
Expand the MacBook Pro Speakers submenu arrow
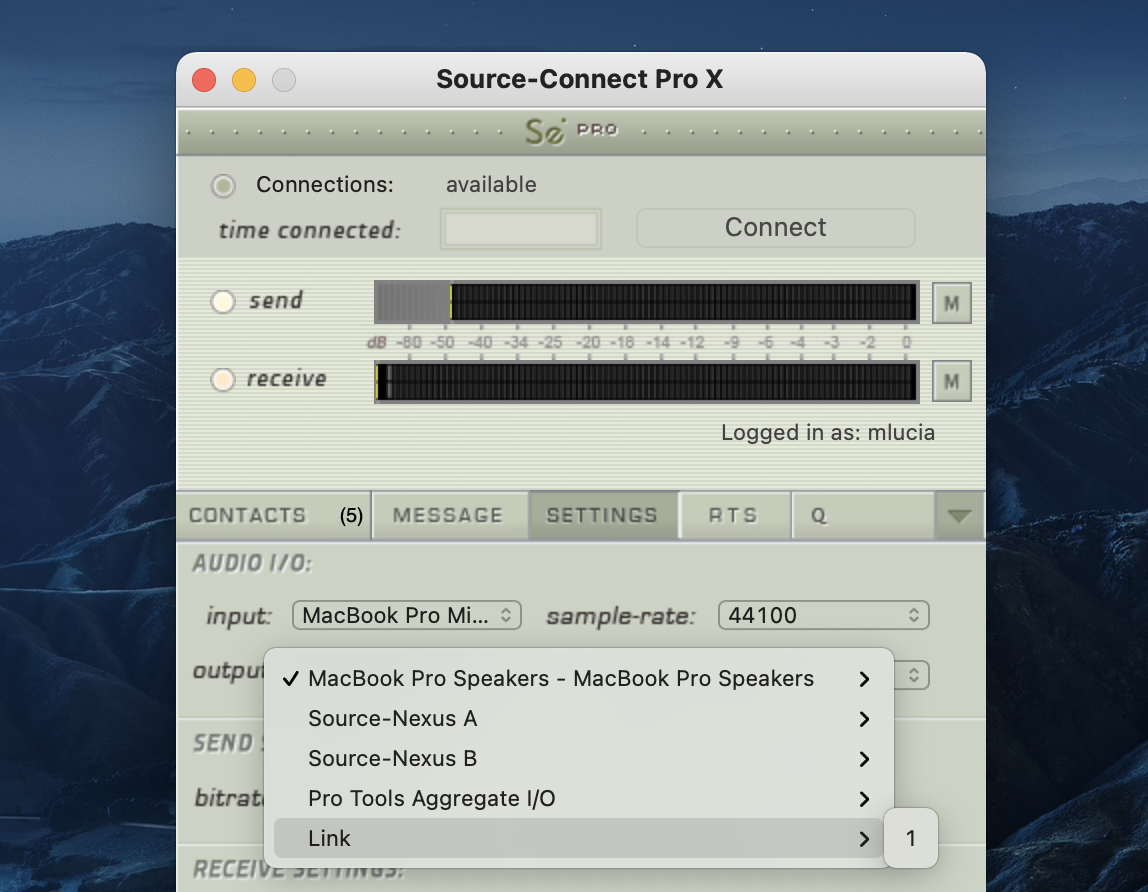[864, 679]
